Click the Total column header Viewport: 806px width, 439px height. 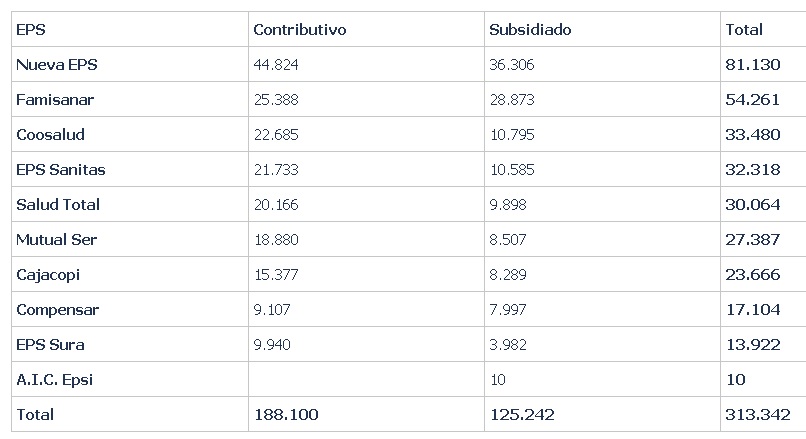tap(743, 30)
